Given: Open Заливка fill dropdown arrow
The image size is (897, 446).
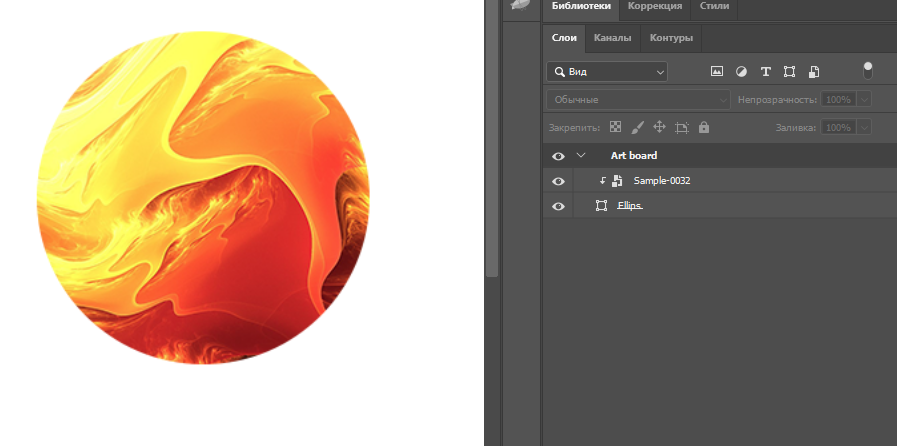Looking at the screenshot, I should [x=864, y=127].
